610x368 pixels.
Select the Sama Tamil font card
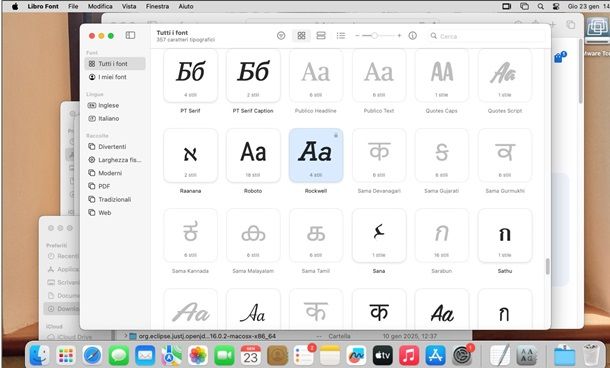pos(316,236)
